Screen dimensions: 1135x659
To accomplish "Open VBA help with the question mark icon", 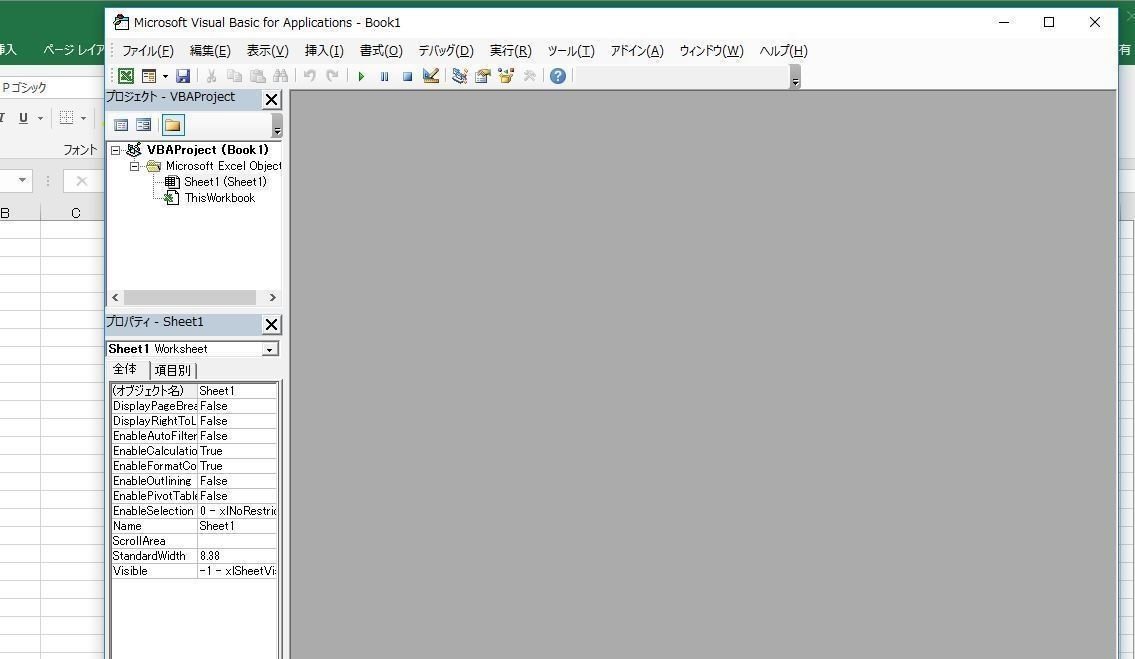I will coord(557,75).
